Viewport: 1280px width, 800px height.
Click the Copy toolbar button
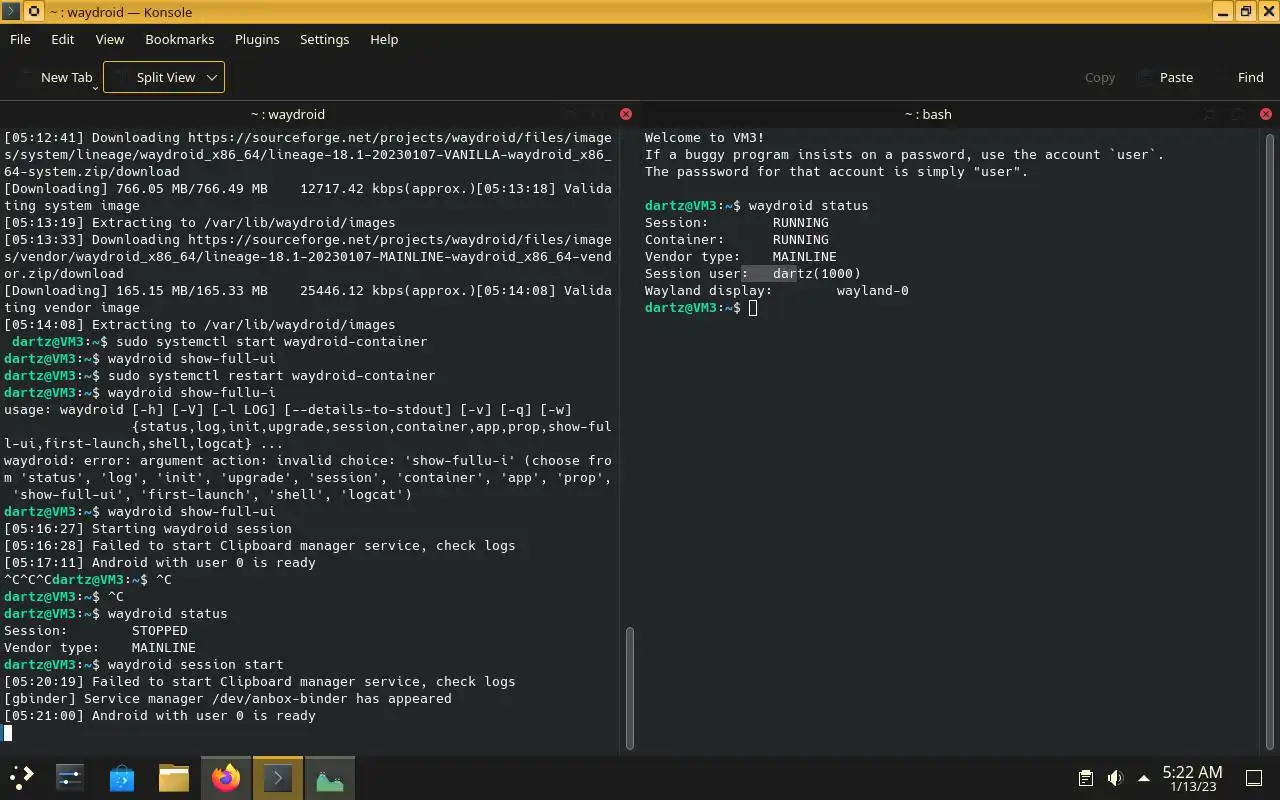(x=1099, y=77)
